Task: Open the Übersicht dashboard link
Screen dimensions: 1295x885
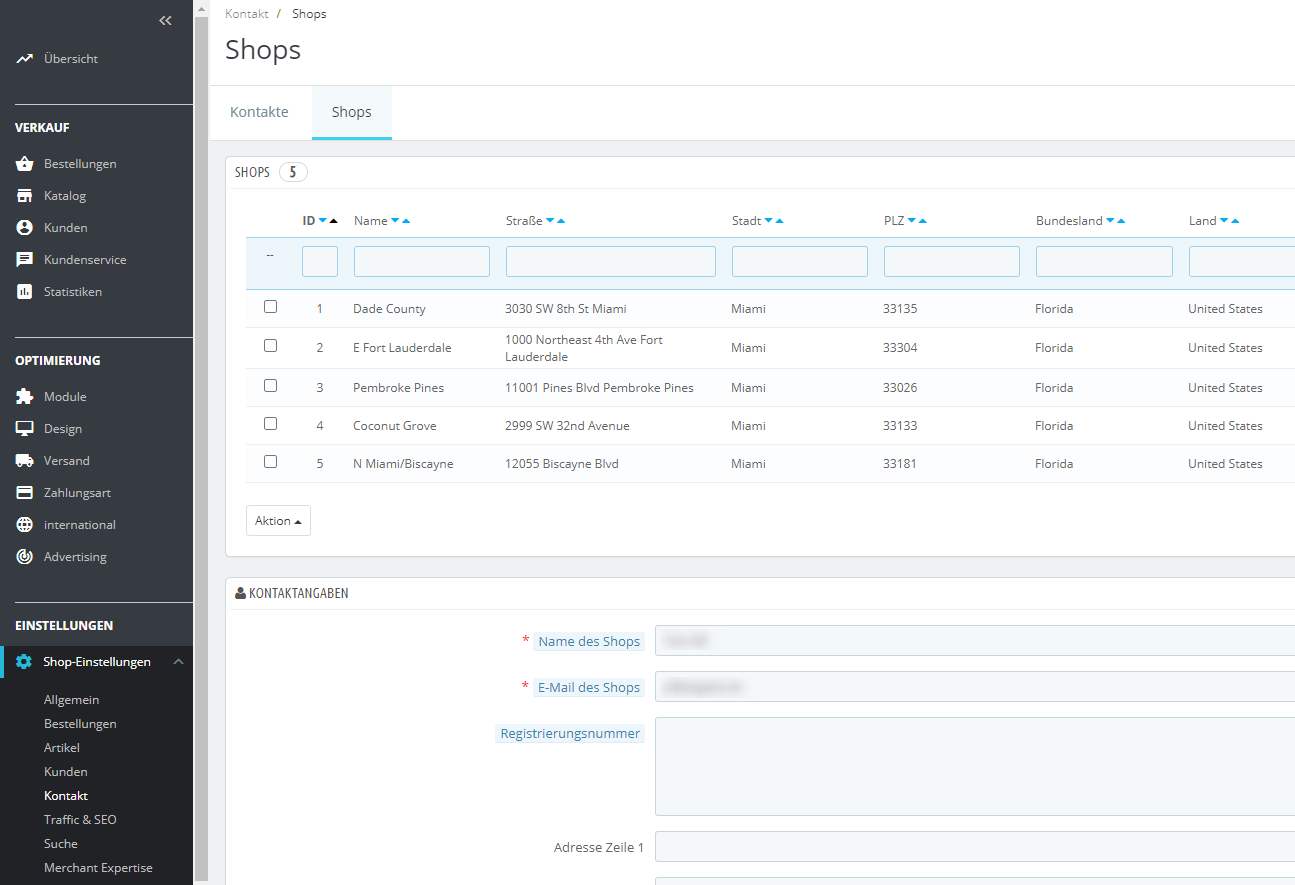Action: click(x=70, y=59)
